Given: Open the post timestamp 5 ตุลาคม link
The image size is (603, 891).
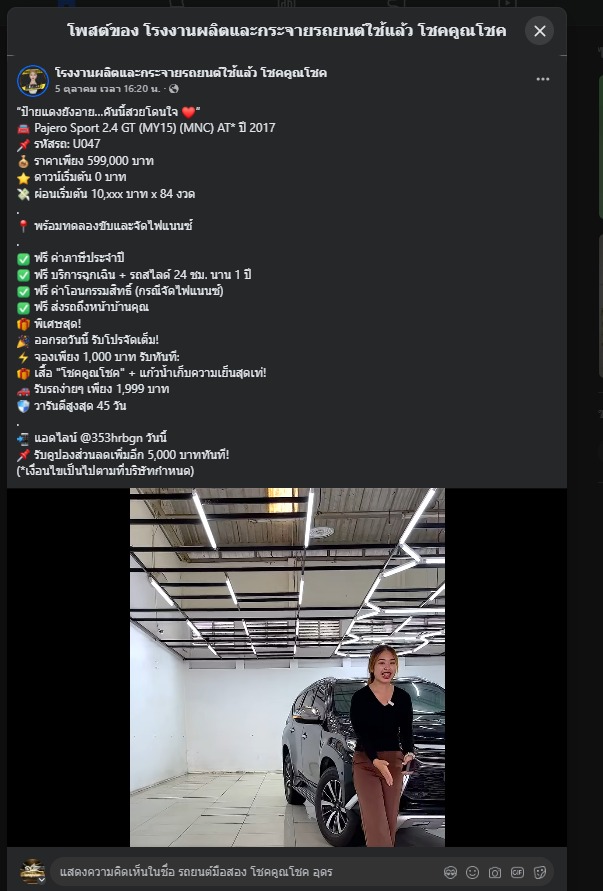Looking at the screenshot, I should 107,89.
